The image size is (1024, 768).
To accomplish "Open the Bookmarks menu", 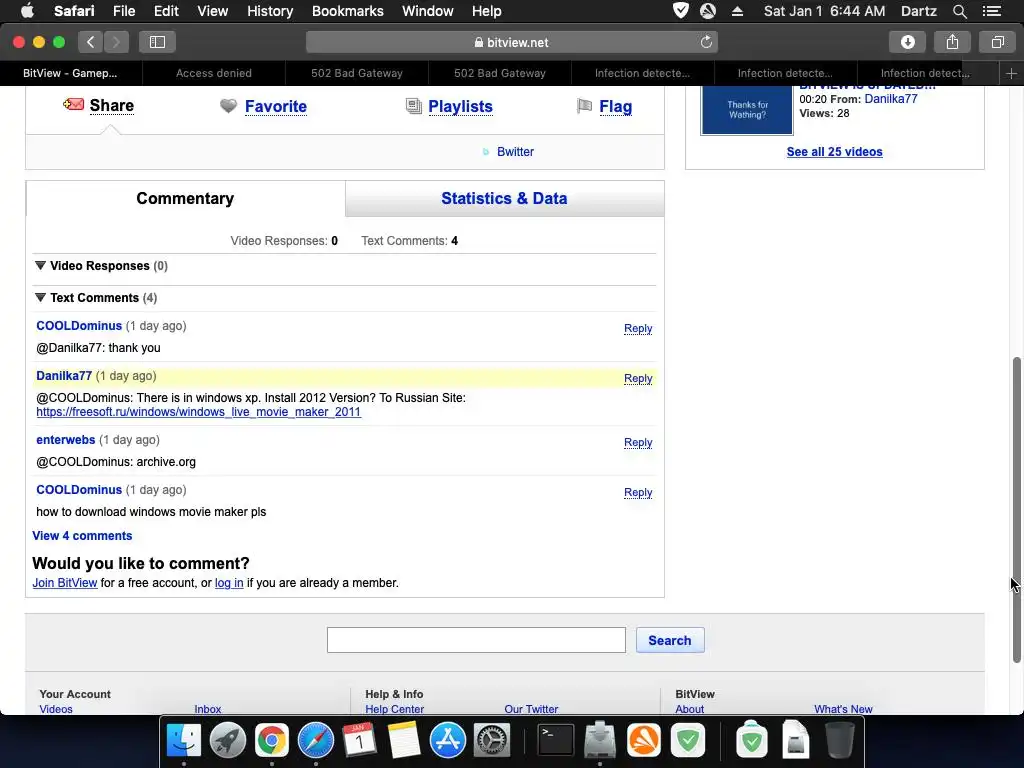I will 347,11.
